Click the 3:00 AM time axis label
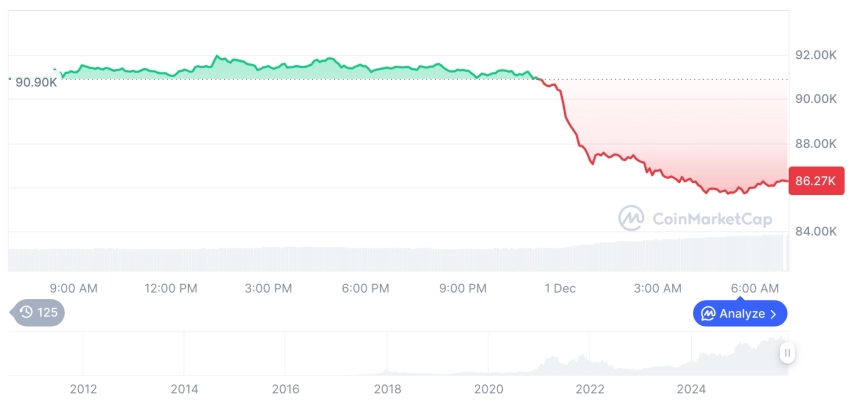The image size is (860, 401). 658,288
